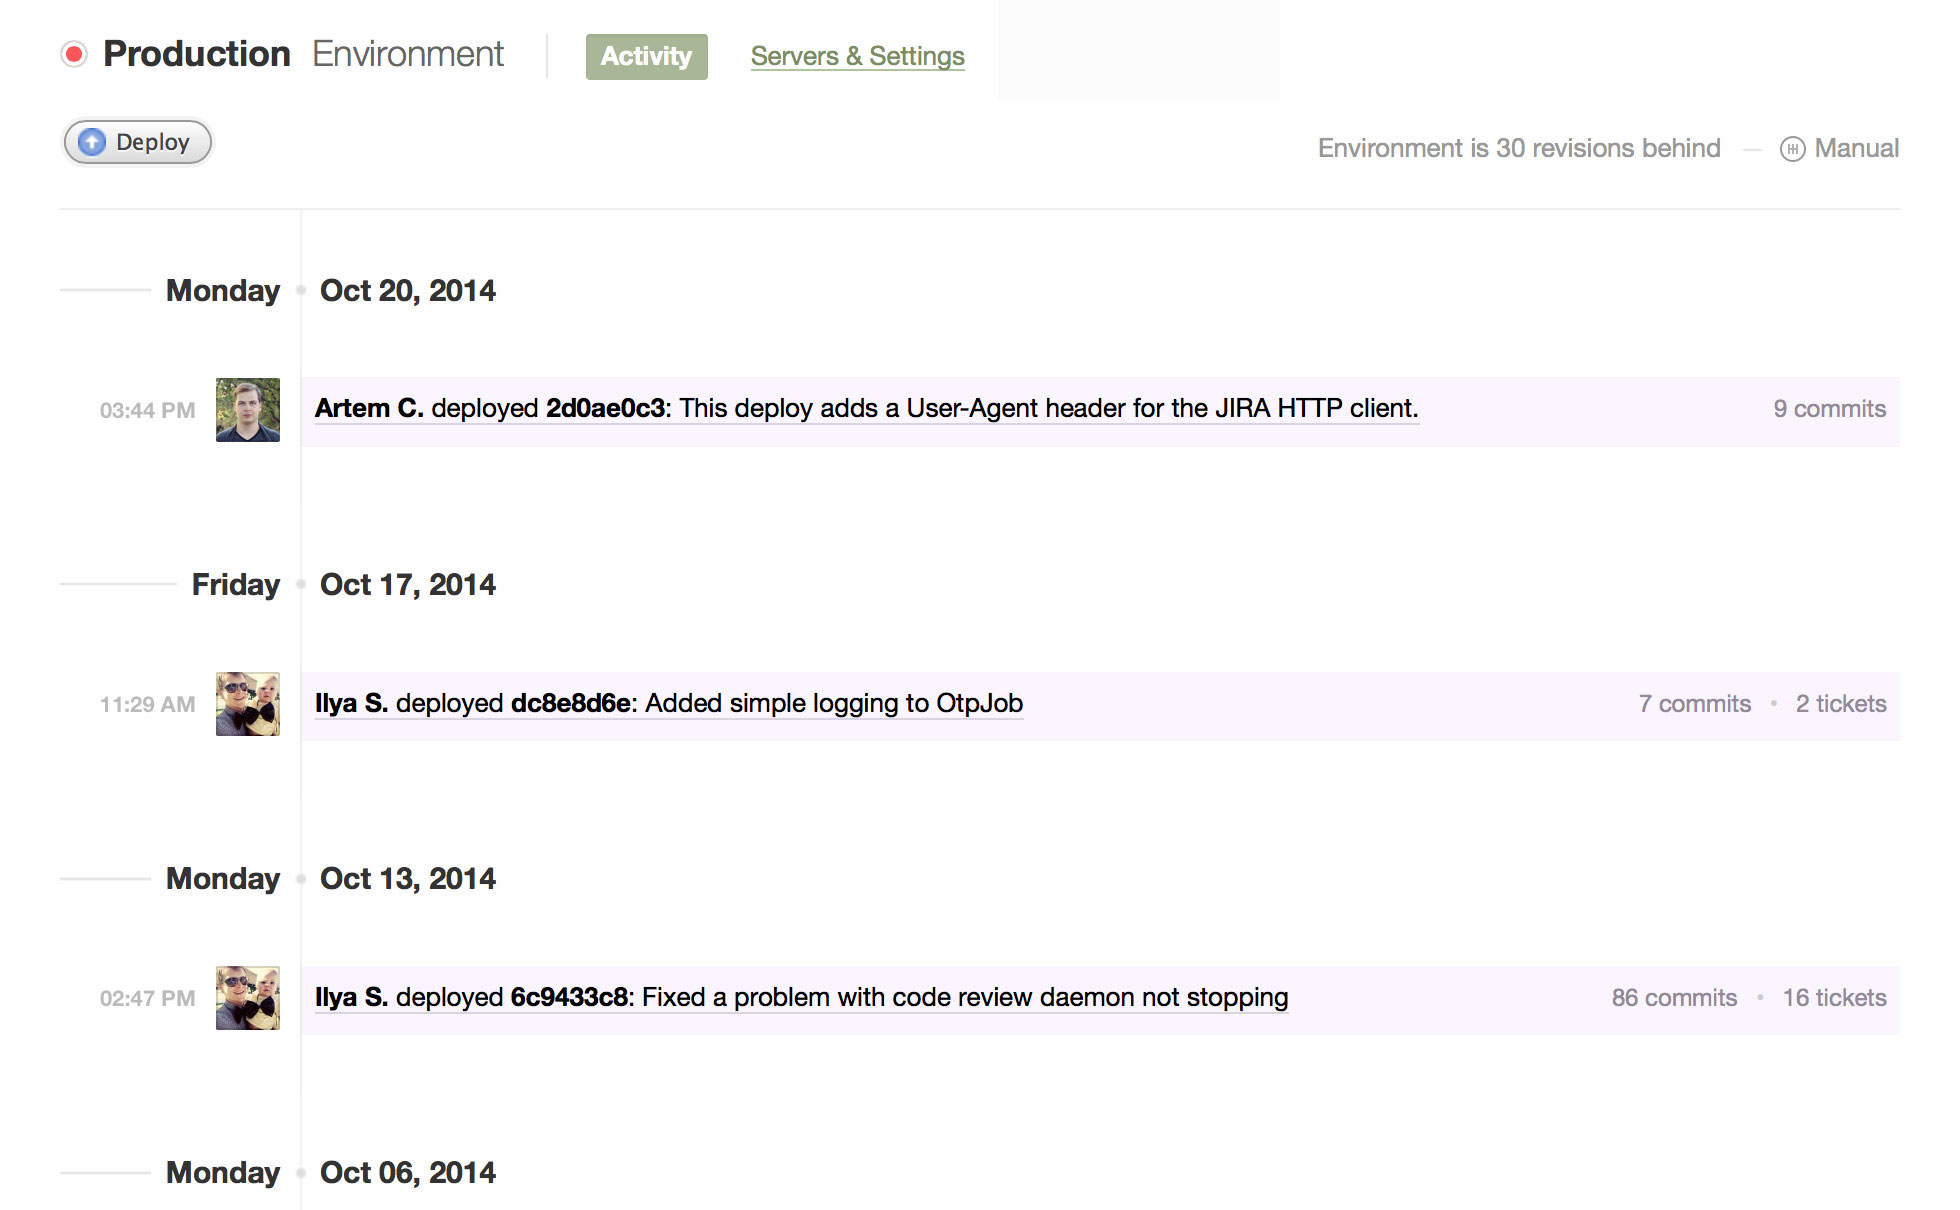Click the 02:47 PM timestamp
Image resolution: width=1960 pixels, height=1210 pixels.
[147, 999]
